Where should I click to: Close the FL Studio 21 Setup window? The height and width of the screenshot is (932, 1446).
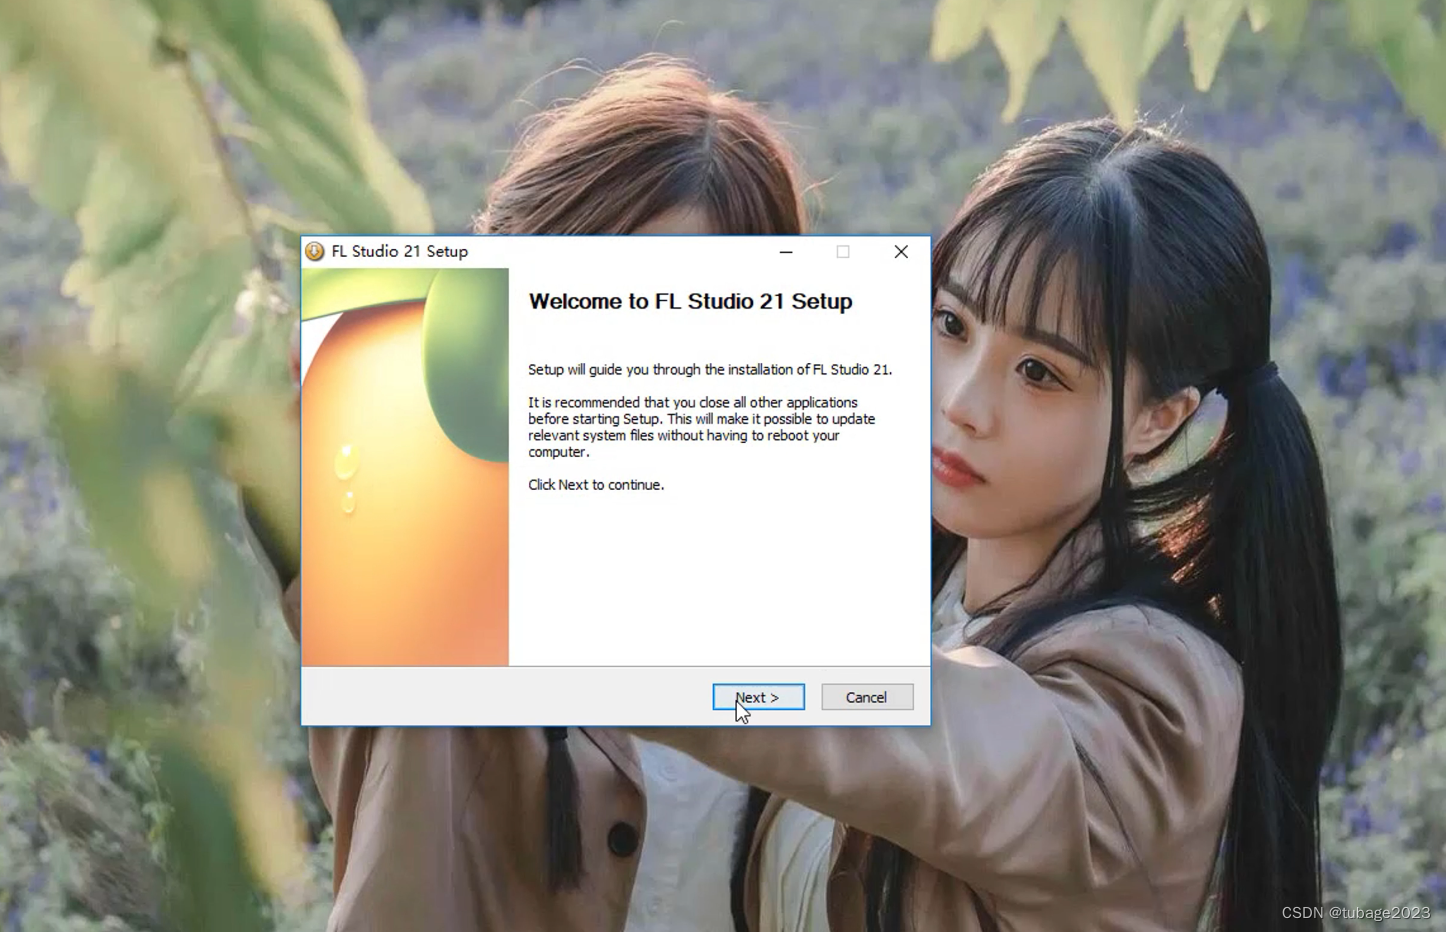[901, 252]
